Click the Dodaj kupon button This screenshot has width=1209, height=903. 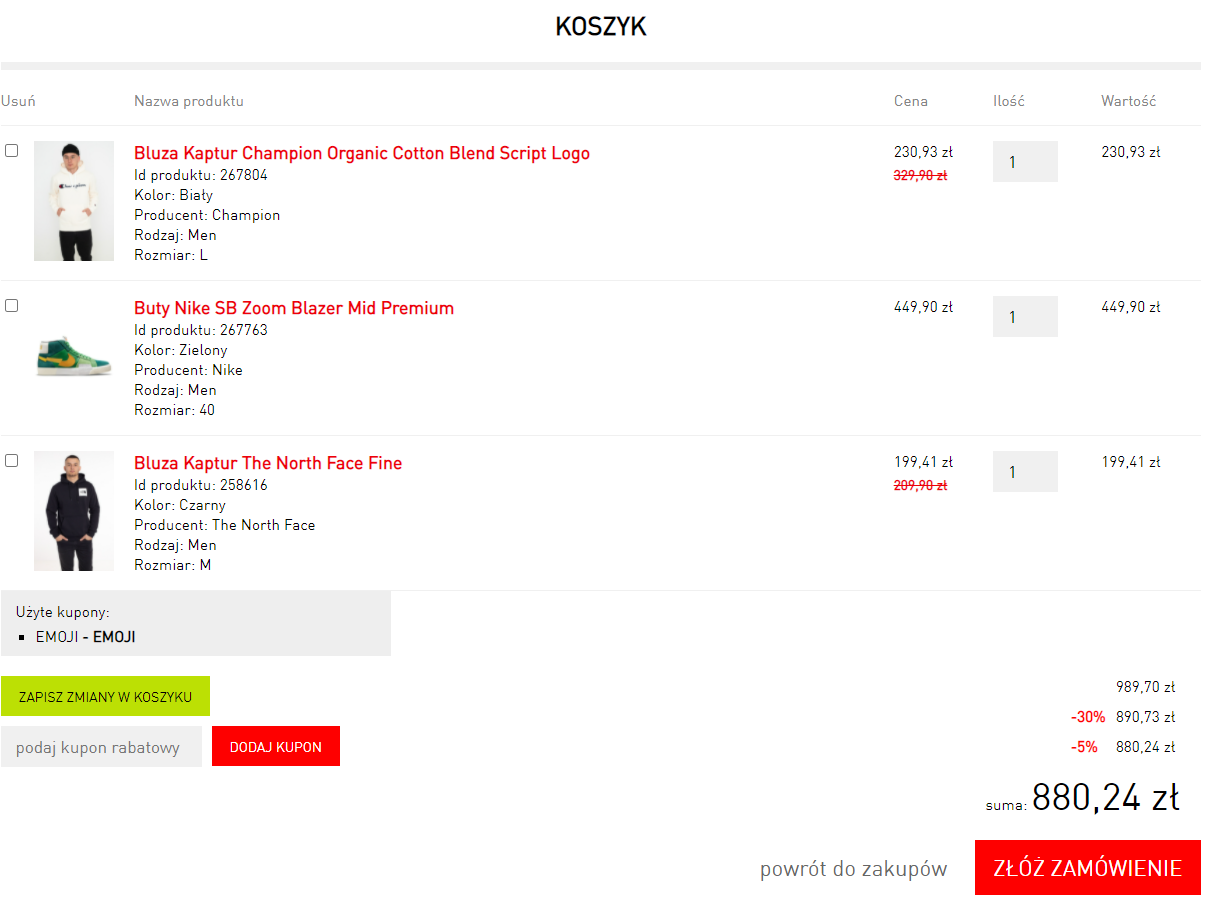click(x=276, y=746)
